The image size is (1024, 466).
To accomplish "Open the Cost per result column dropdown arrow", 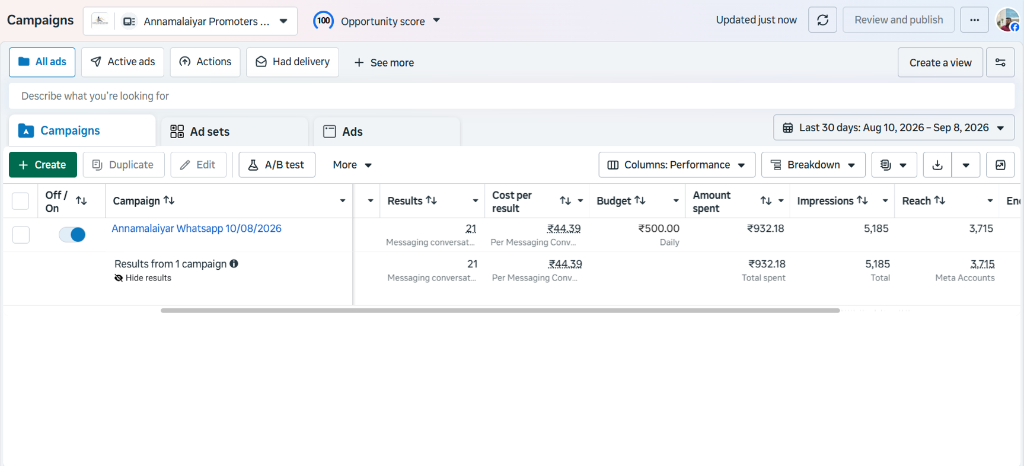I will pyautogui.click(x=581, y=201).
